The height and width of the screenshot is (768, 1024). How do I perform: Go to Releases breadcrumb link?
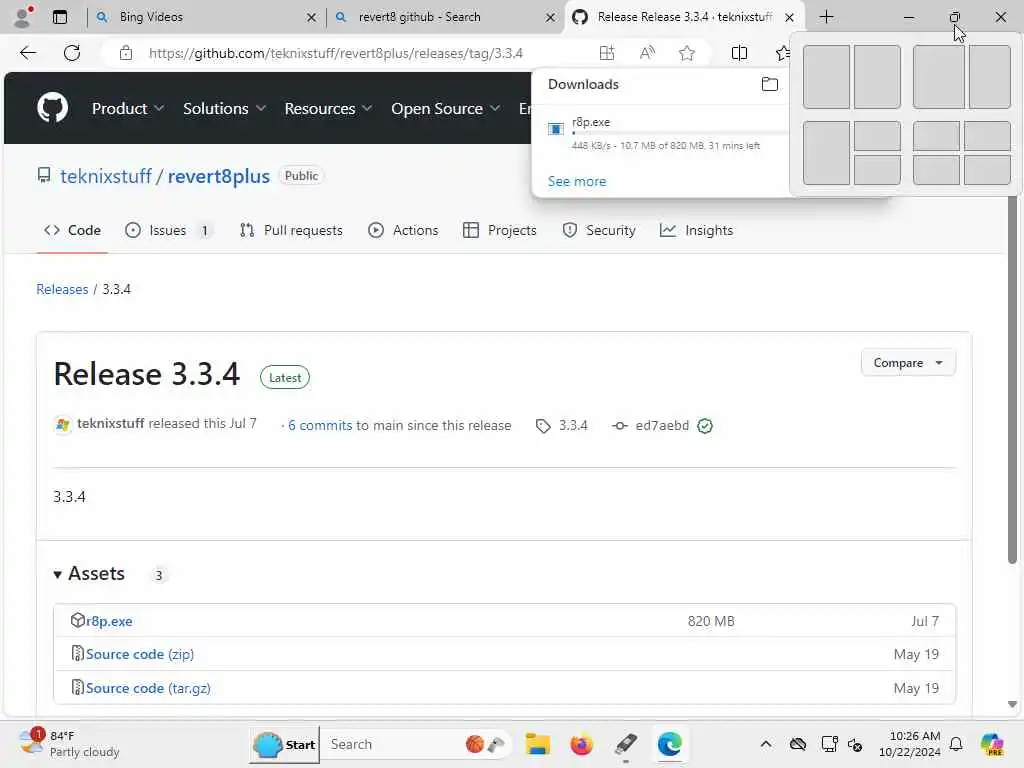tap(62, 289)
